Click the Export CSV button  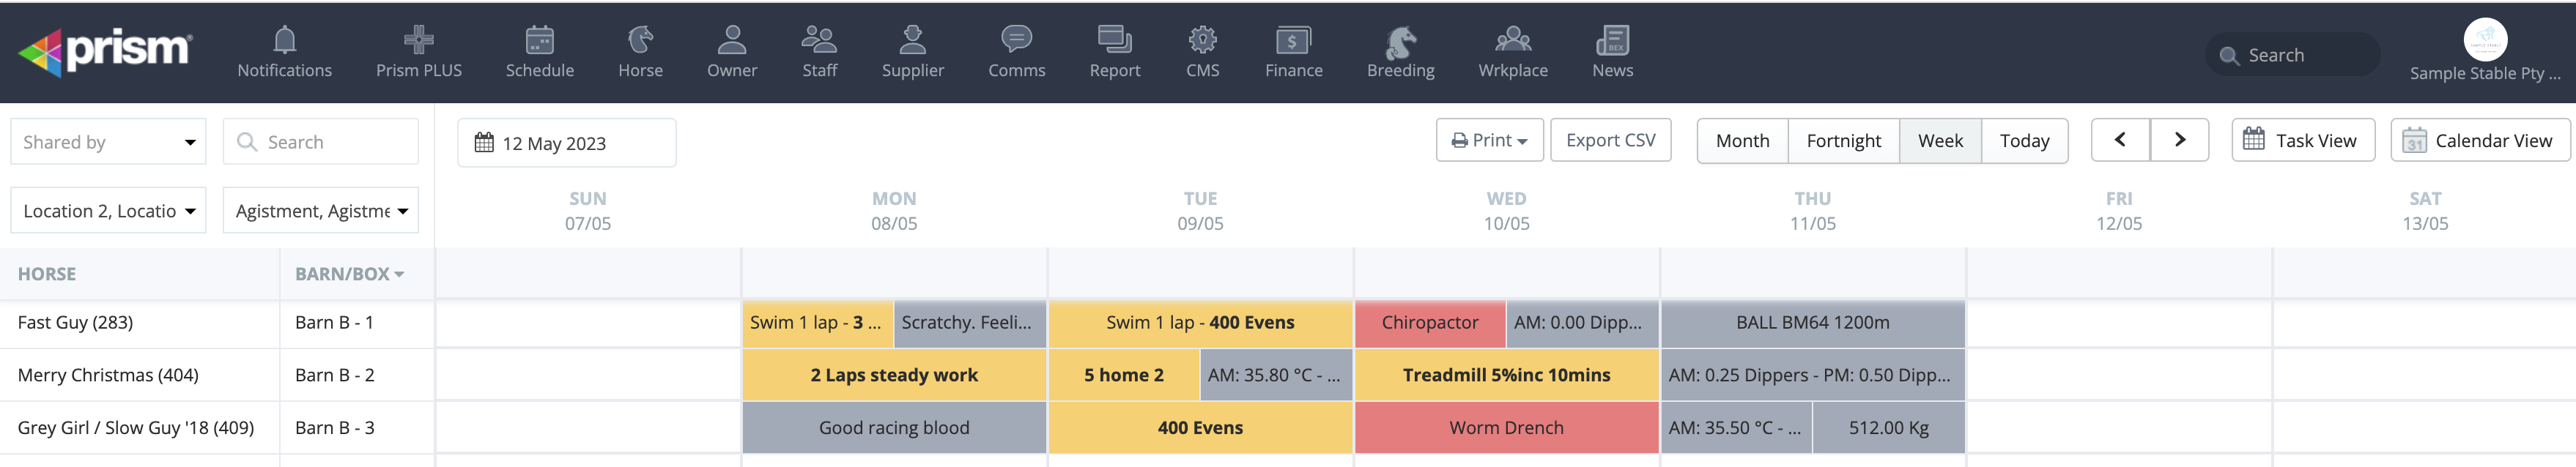click(x=1610, y=141)
